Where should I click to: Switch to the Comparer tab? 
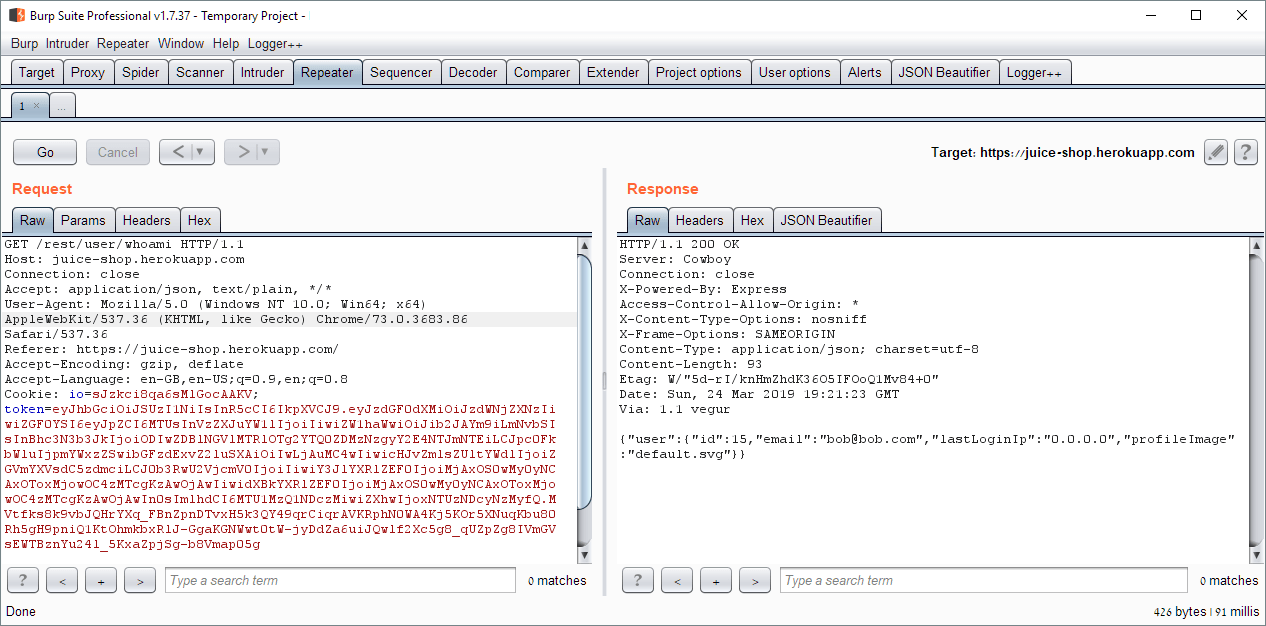542,72
